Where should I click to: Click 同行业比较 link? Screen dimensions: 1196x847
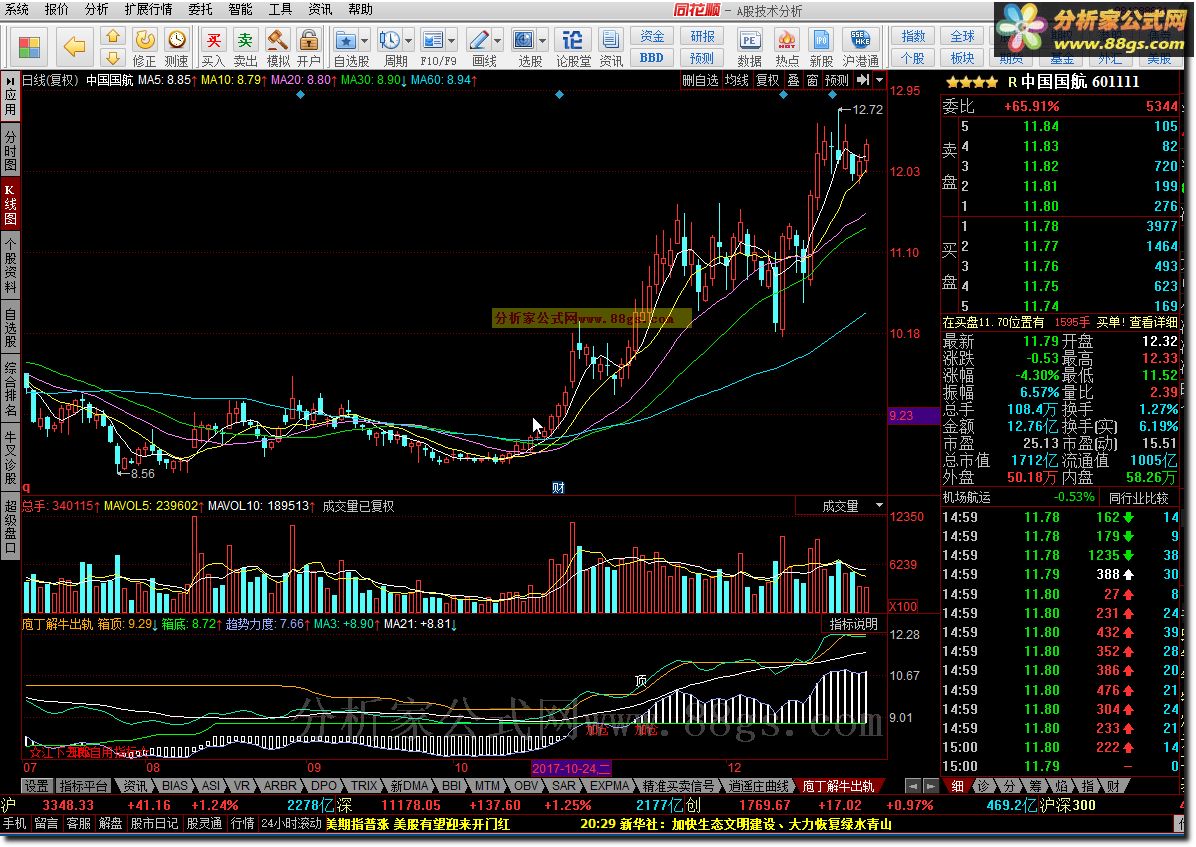coord(1138,498)
